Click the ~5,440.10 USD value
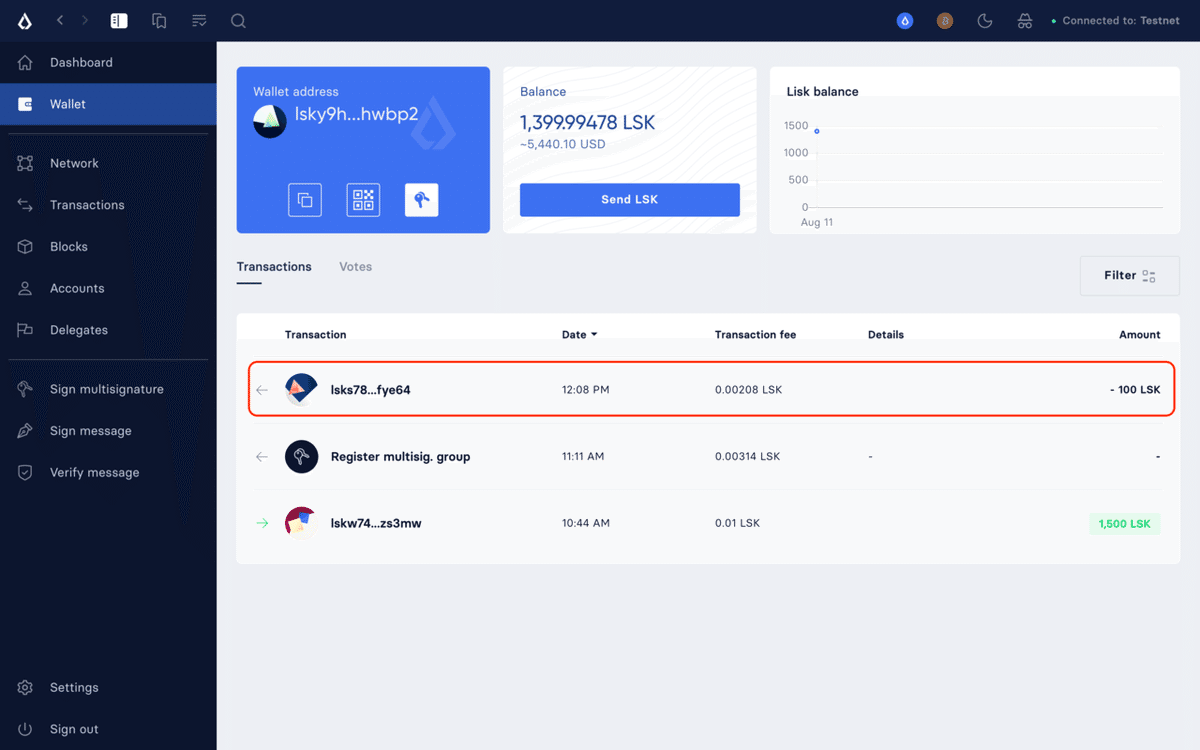The height and width of the screenshot is (750, 1200). [562, 144]
